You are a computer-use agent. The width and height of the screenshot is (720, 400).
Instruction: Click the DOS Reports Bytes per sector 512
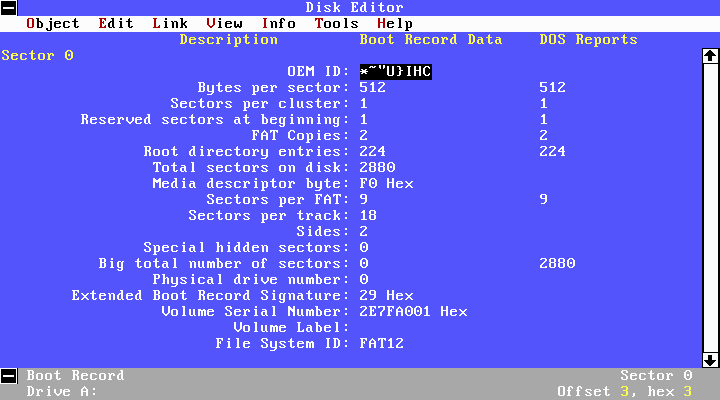552,87
